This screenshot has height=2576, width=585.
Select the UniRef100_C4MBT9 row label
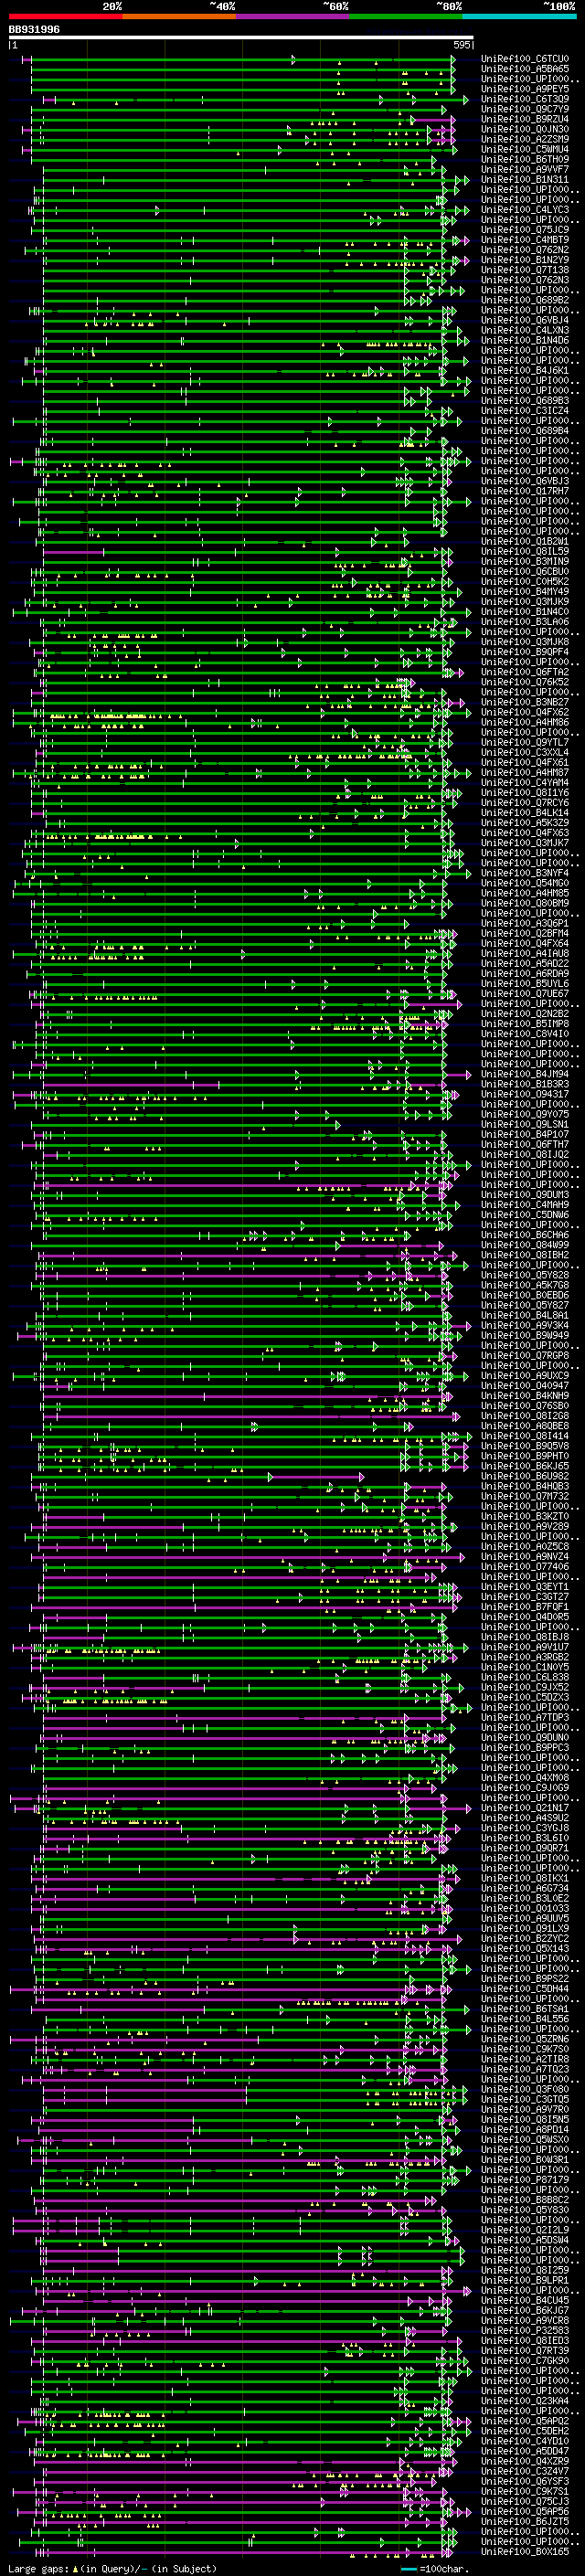[x=525, y=240]
